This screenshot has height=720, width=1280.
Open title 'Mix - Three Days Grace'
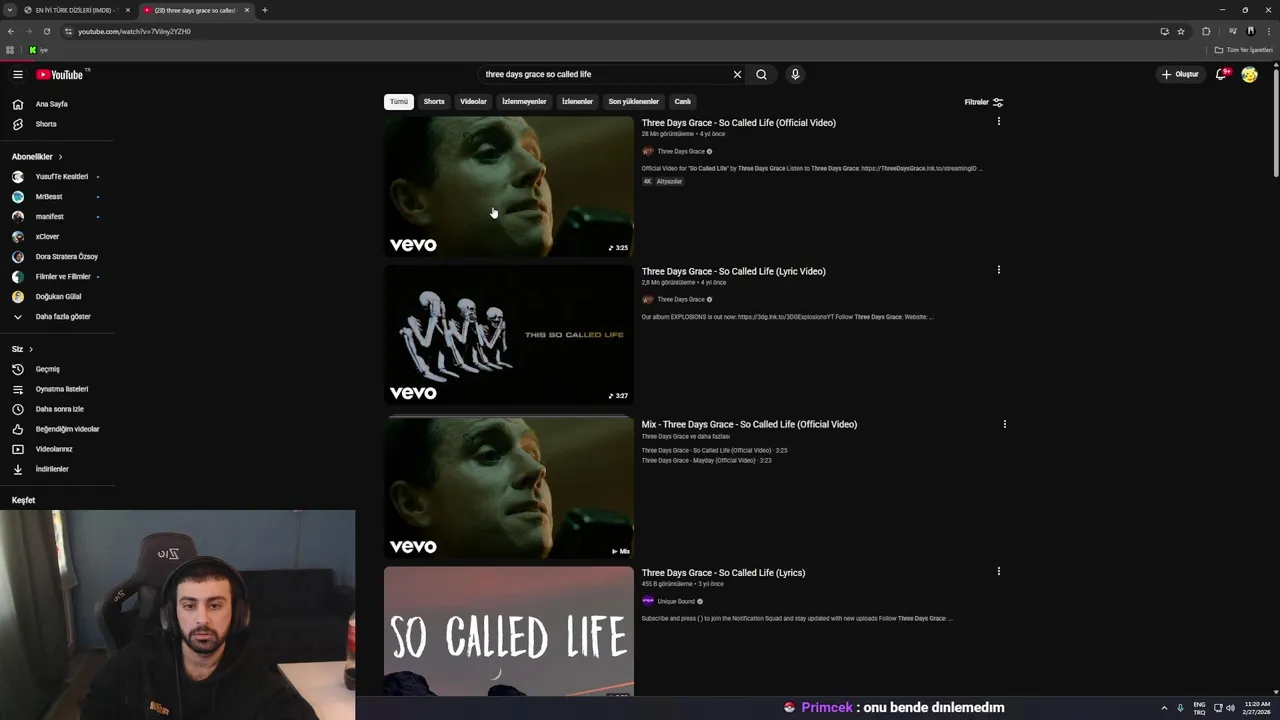point(749,424)
